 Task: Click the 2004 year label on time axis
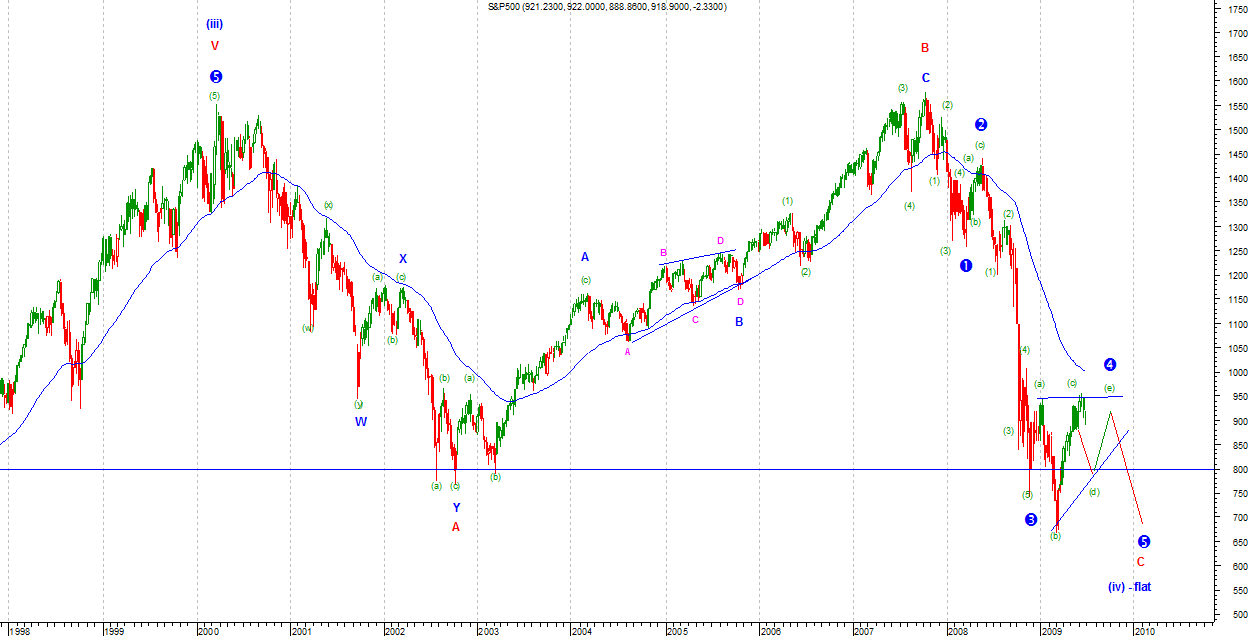[x=581, y=631]
